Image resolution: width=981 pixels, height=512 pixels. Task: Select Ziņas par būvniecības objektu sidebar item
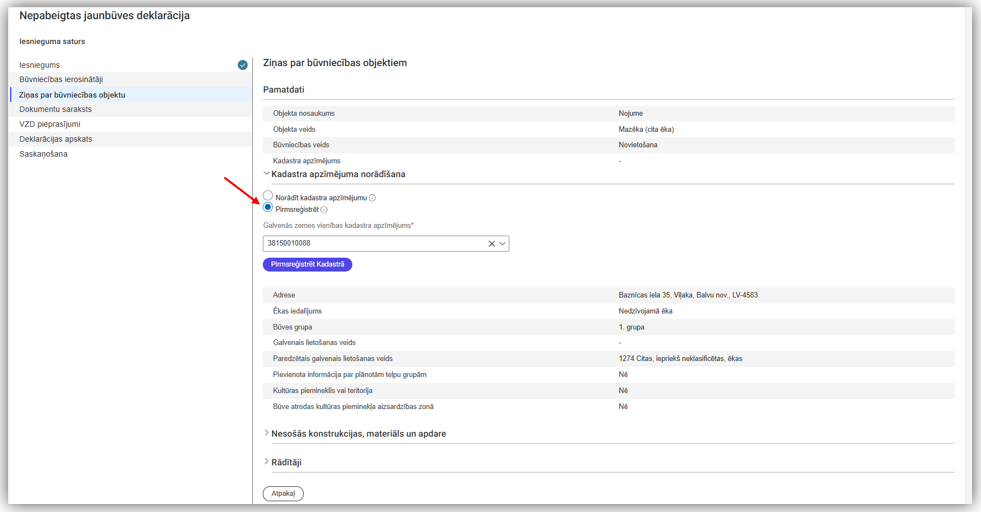pos(72,95)
